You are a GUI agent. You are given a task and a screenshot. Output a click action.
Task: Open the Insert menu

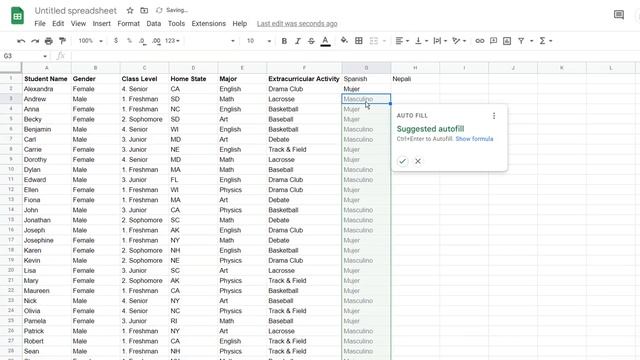click(101, 24)
